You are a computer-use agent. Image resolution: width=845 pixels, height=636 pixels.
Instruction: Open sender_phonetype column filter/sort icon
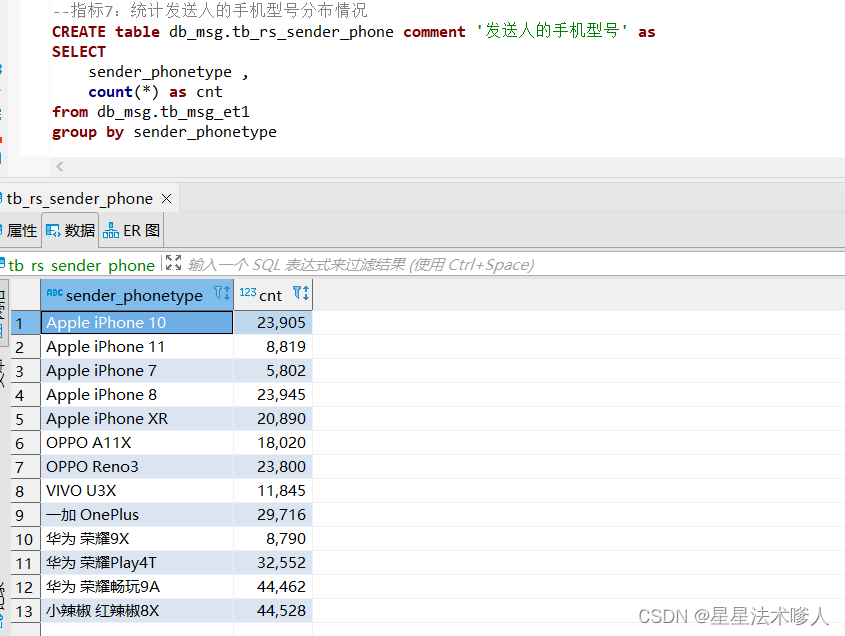[221, 293]
